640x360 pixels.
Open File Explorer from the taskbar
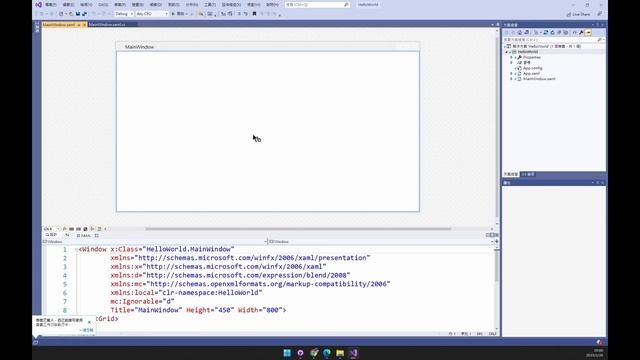340,353
